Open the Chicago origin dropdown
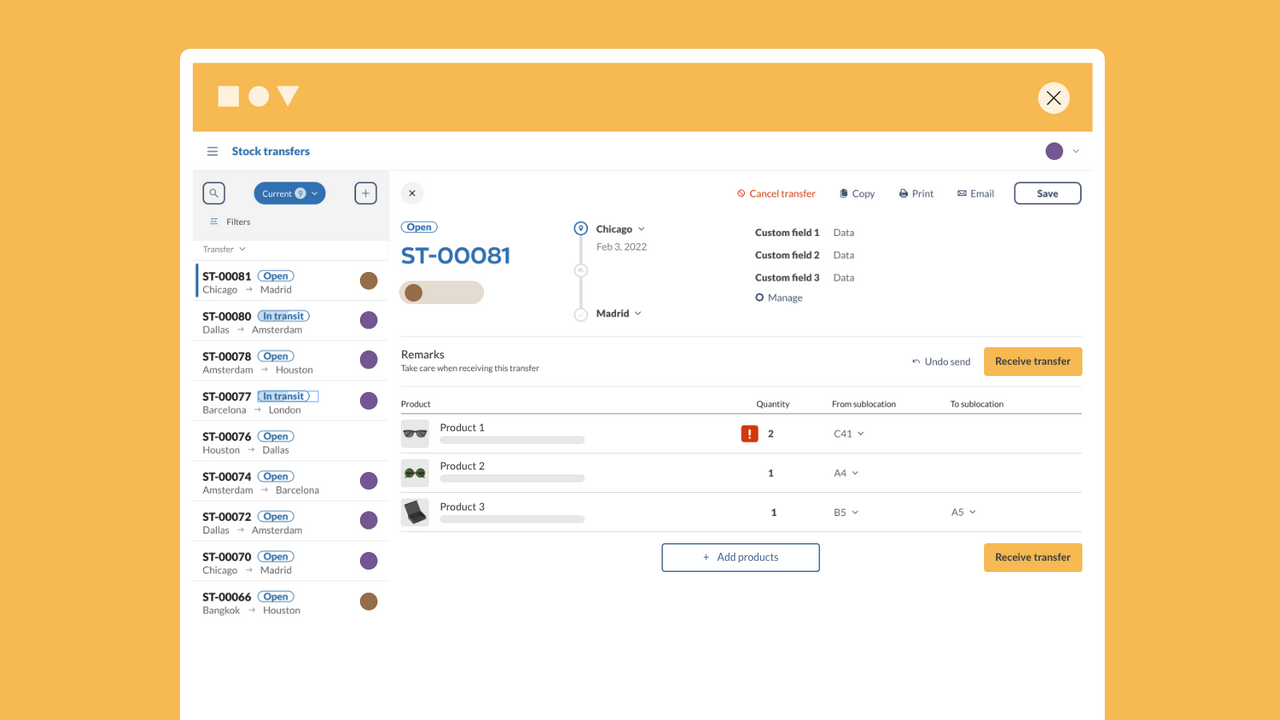 [621, 229]
